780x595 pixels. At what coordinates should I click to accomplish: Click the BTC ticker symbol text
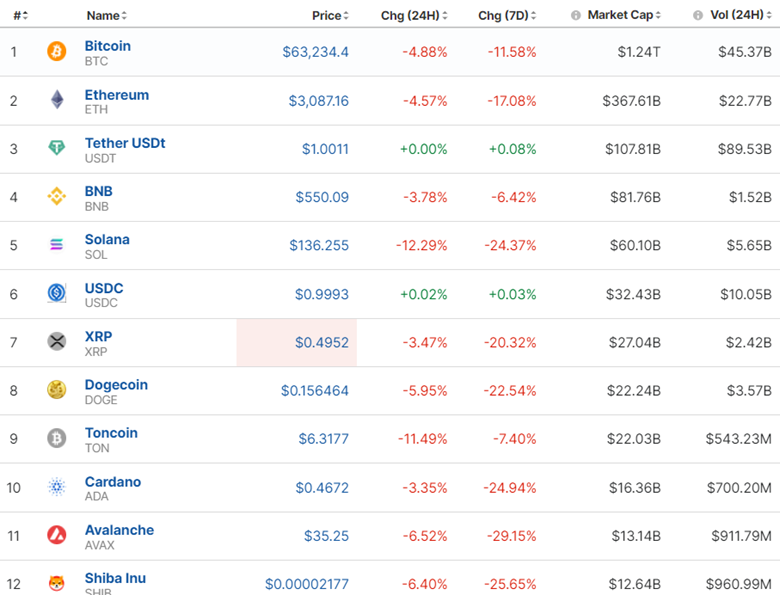(x=96, y=61)
